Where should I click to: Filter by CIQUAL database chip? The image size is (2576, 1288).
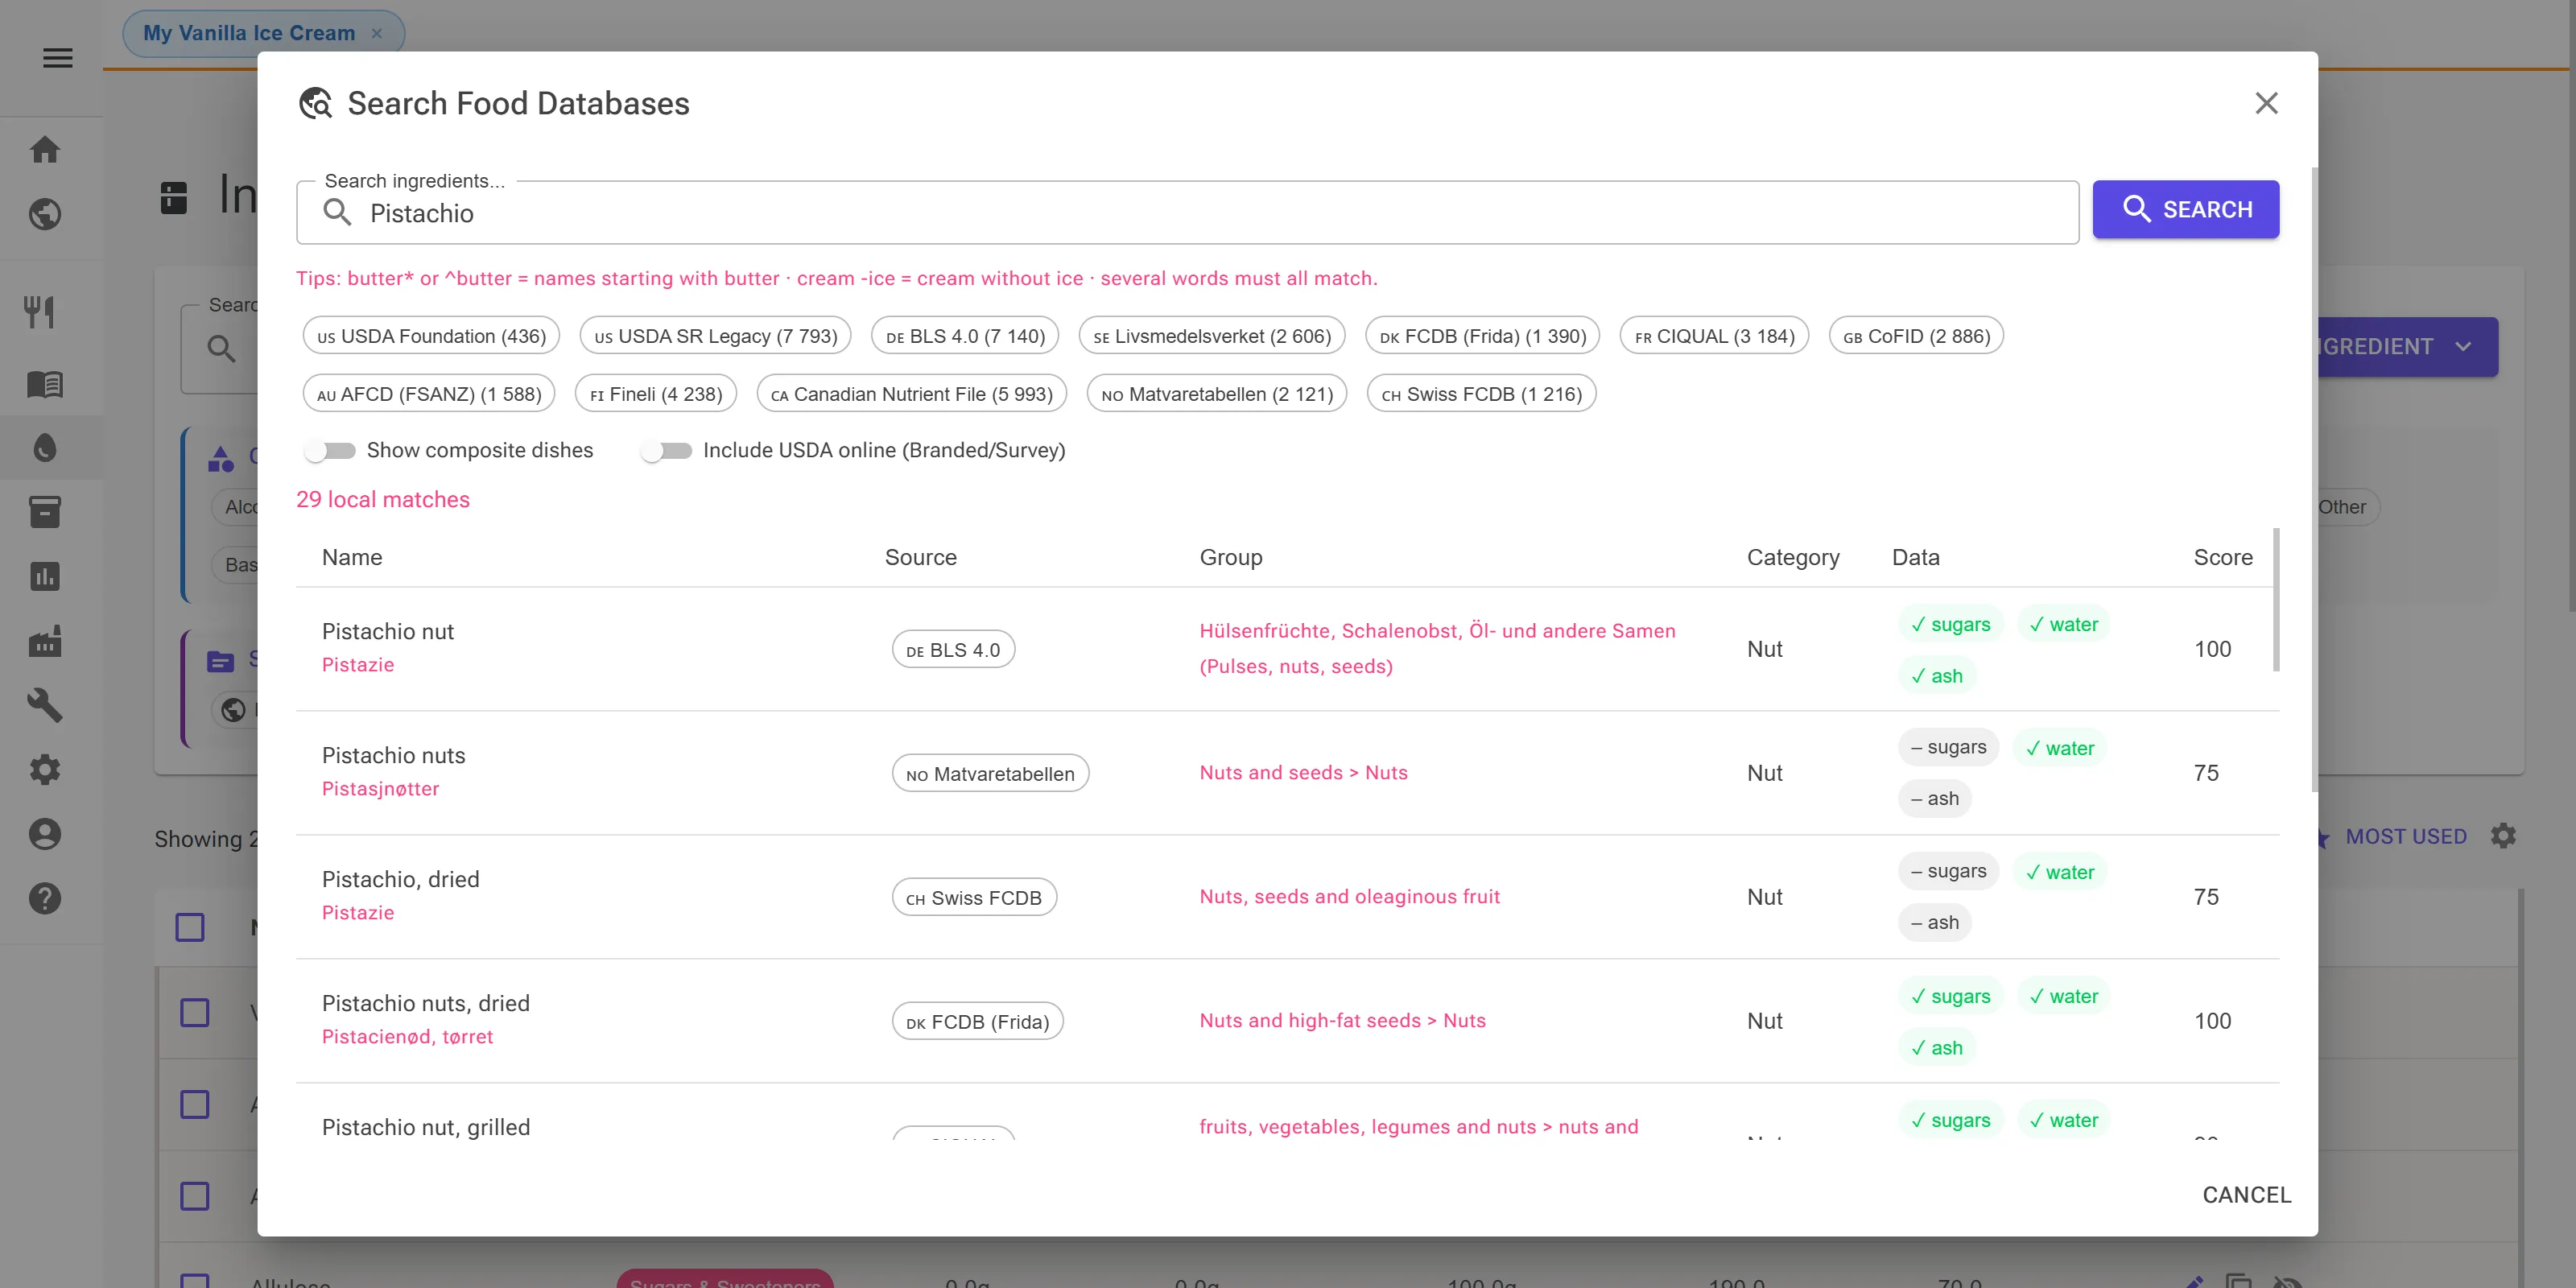(1714, 336)
